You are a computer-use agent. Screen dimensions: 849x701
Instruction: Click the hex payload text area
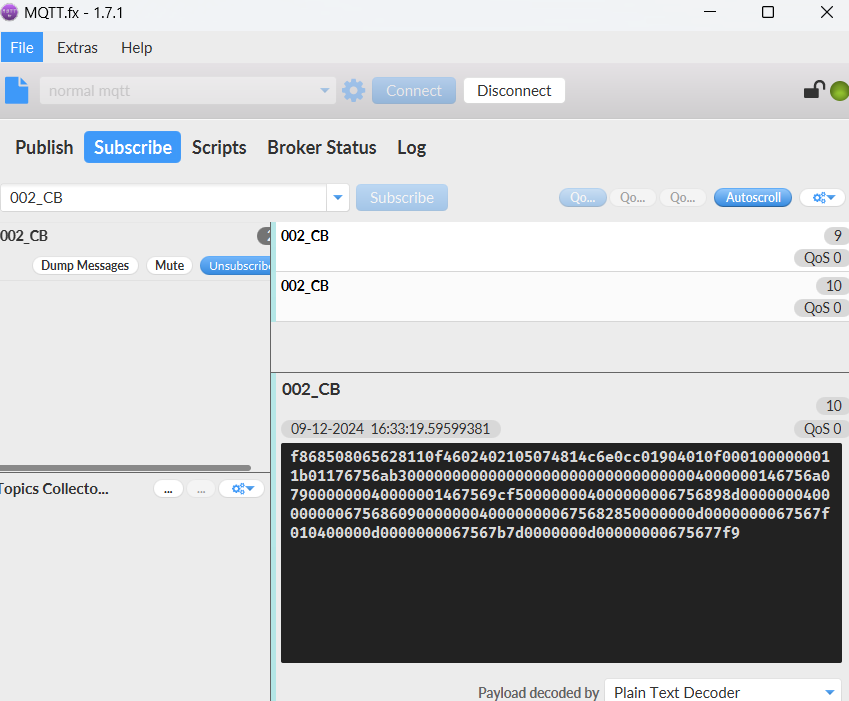(x=561, y=553)
